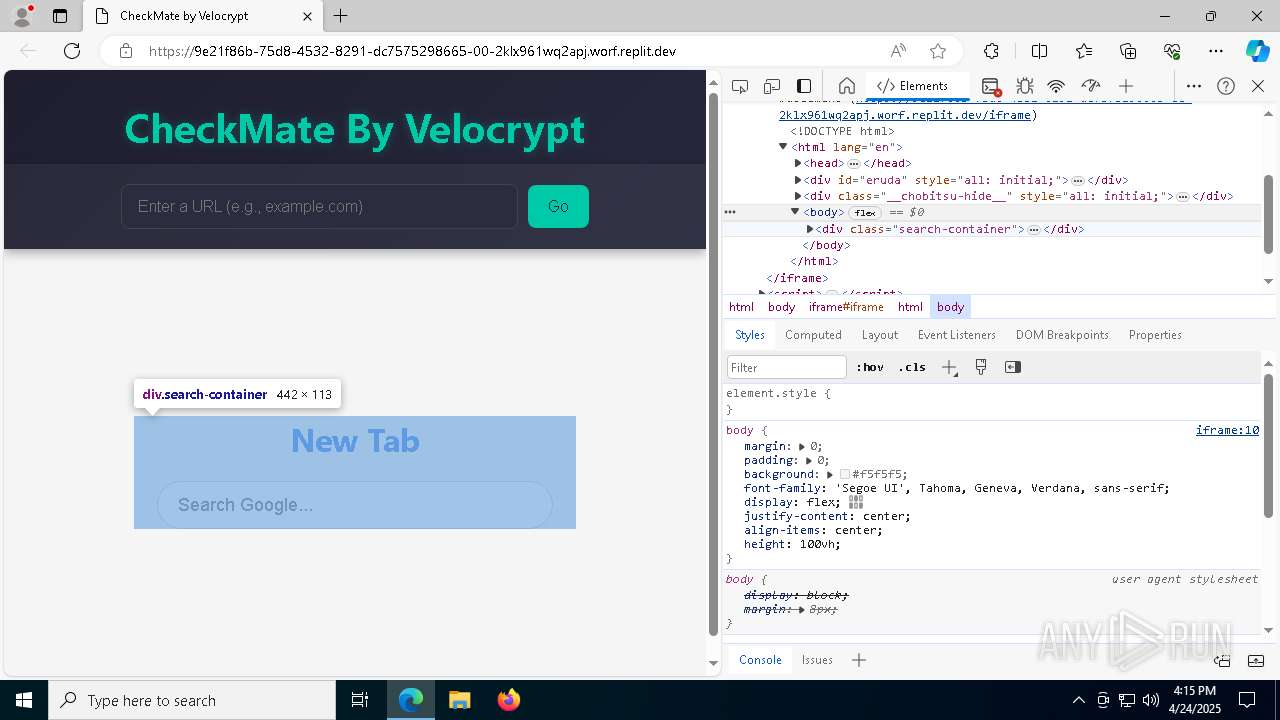Expand the search-container div node

click(810, 229)
